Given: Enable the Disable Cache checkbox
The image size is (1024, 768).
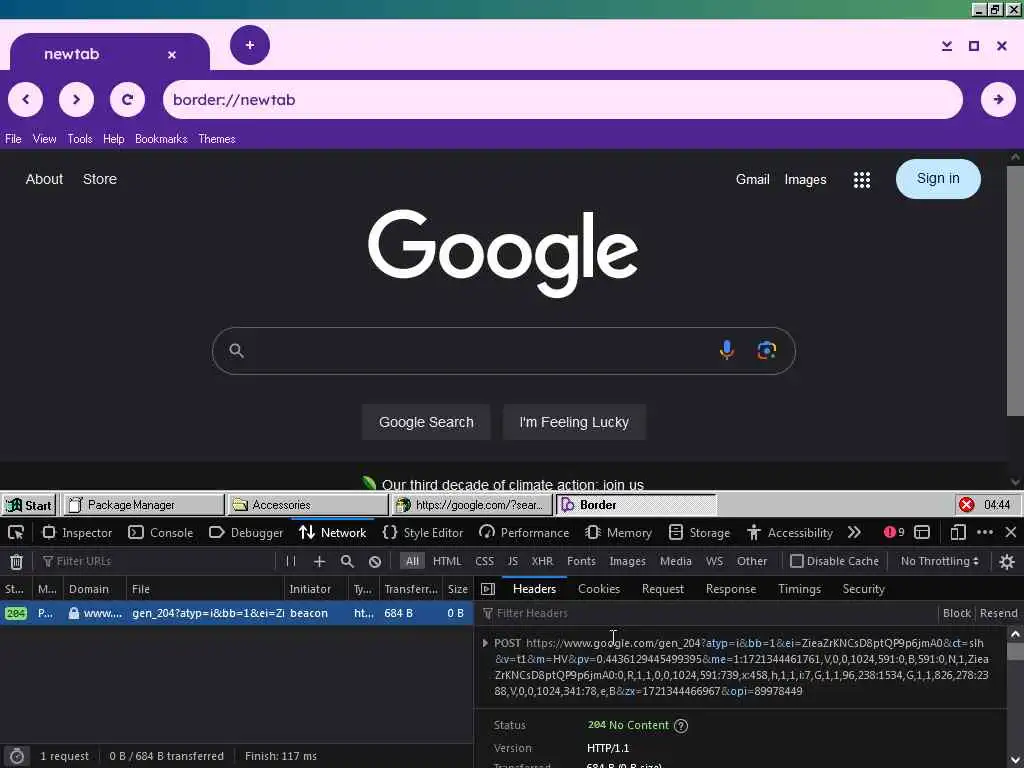Looking at the screenshot, I should tap(796, 561).
